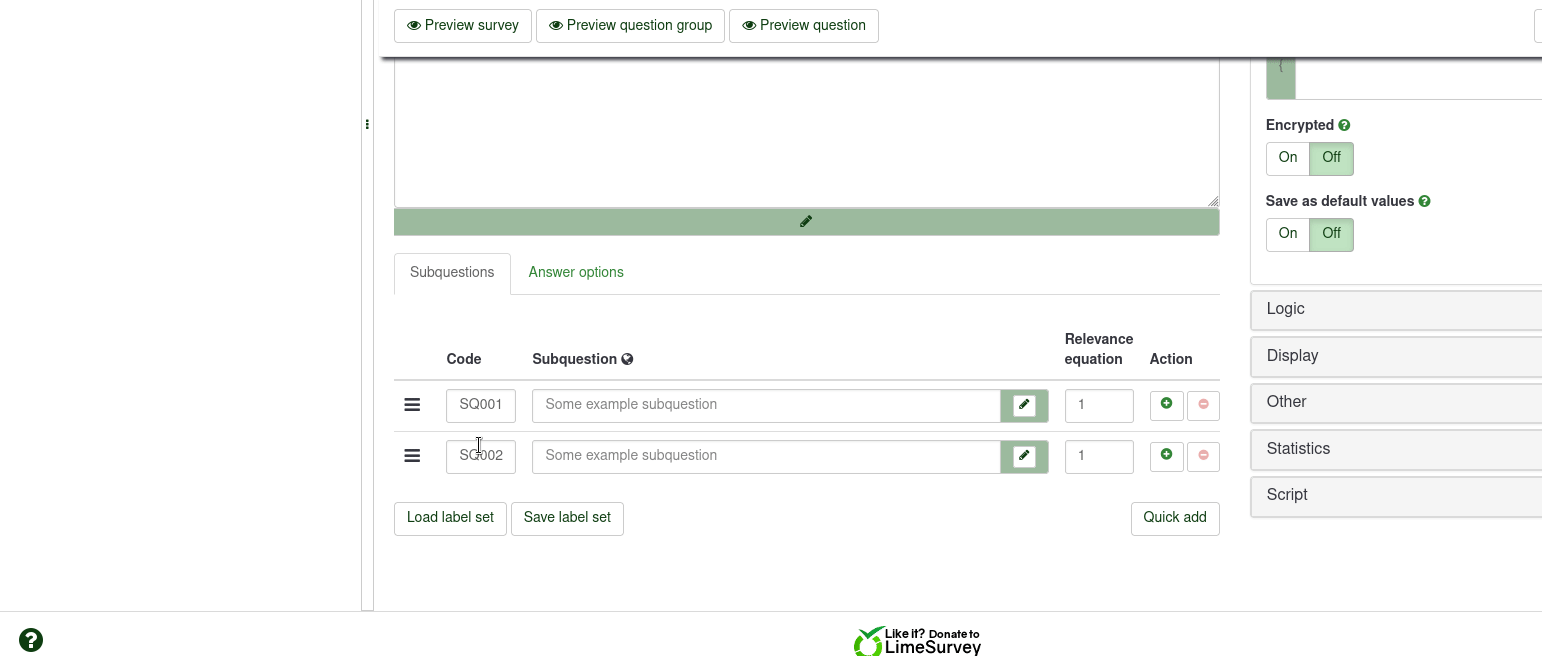The image size is (1542, 656).
Task: Edit the SQ001 relevance equation field
Action: pyautogui.click(x=1099, y=406)
